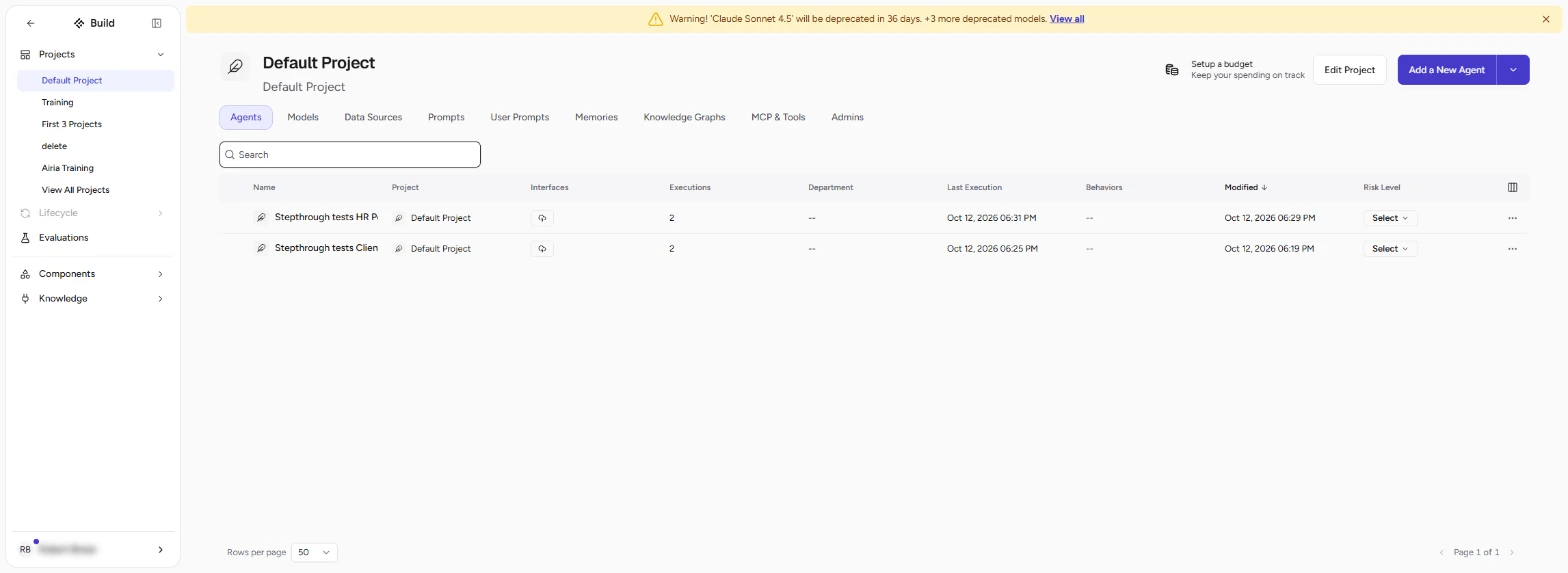Open the Rows per page dropdown
The width and height of the screenshot is (1568, 573).
[x=314, y=552]
